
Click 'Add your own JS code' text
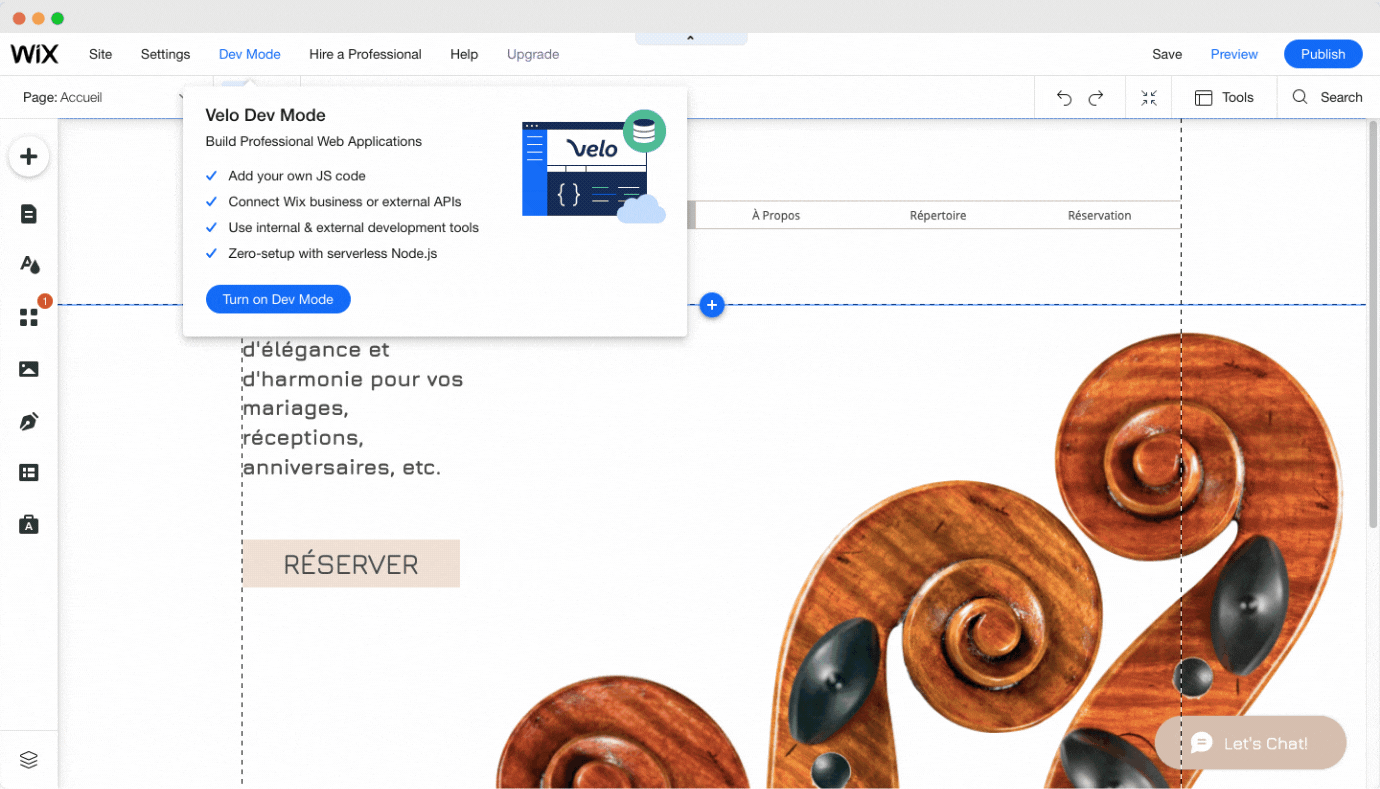[297, 176]
